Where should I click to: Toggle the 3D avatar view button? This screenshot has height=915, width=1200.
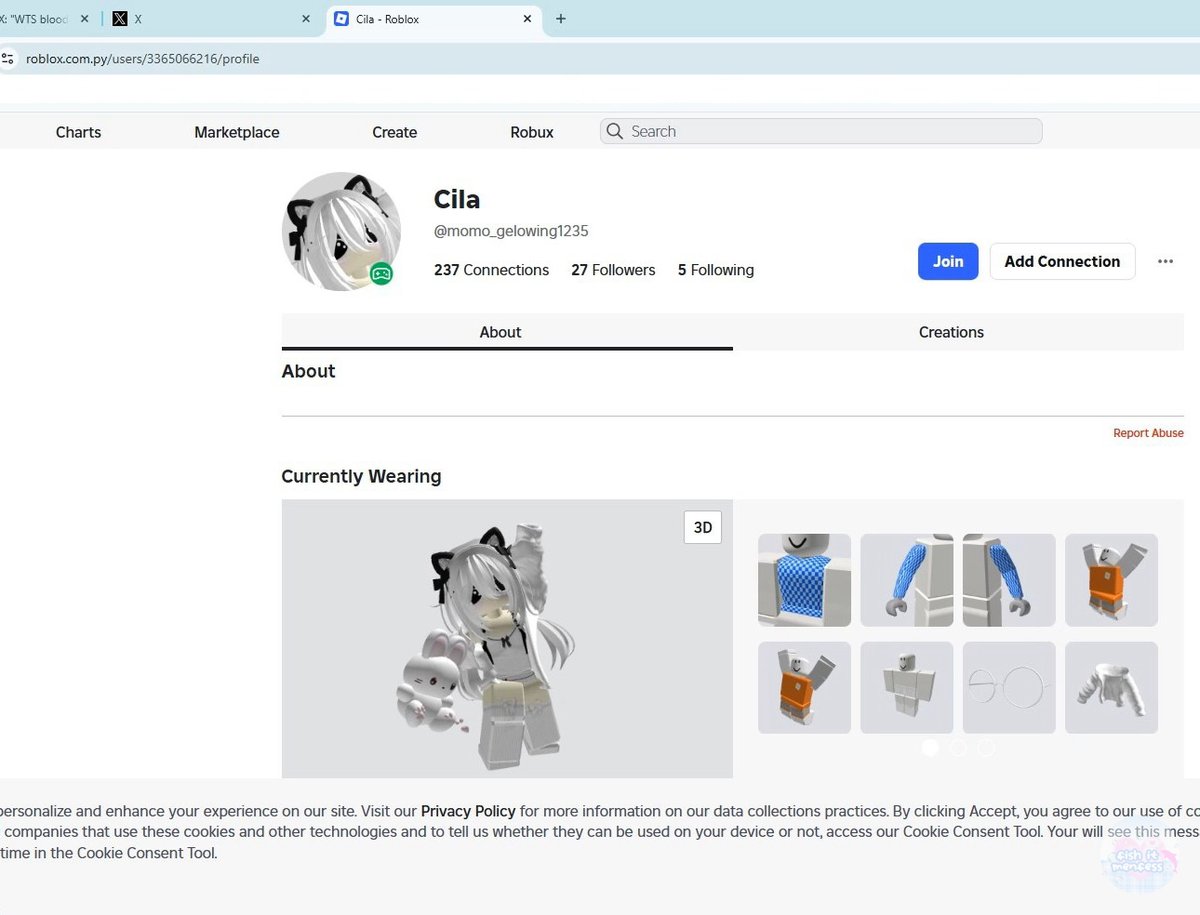pos(703,527)
